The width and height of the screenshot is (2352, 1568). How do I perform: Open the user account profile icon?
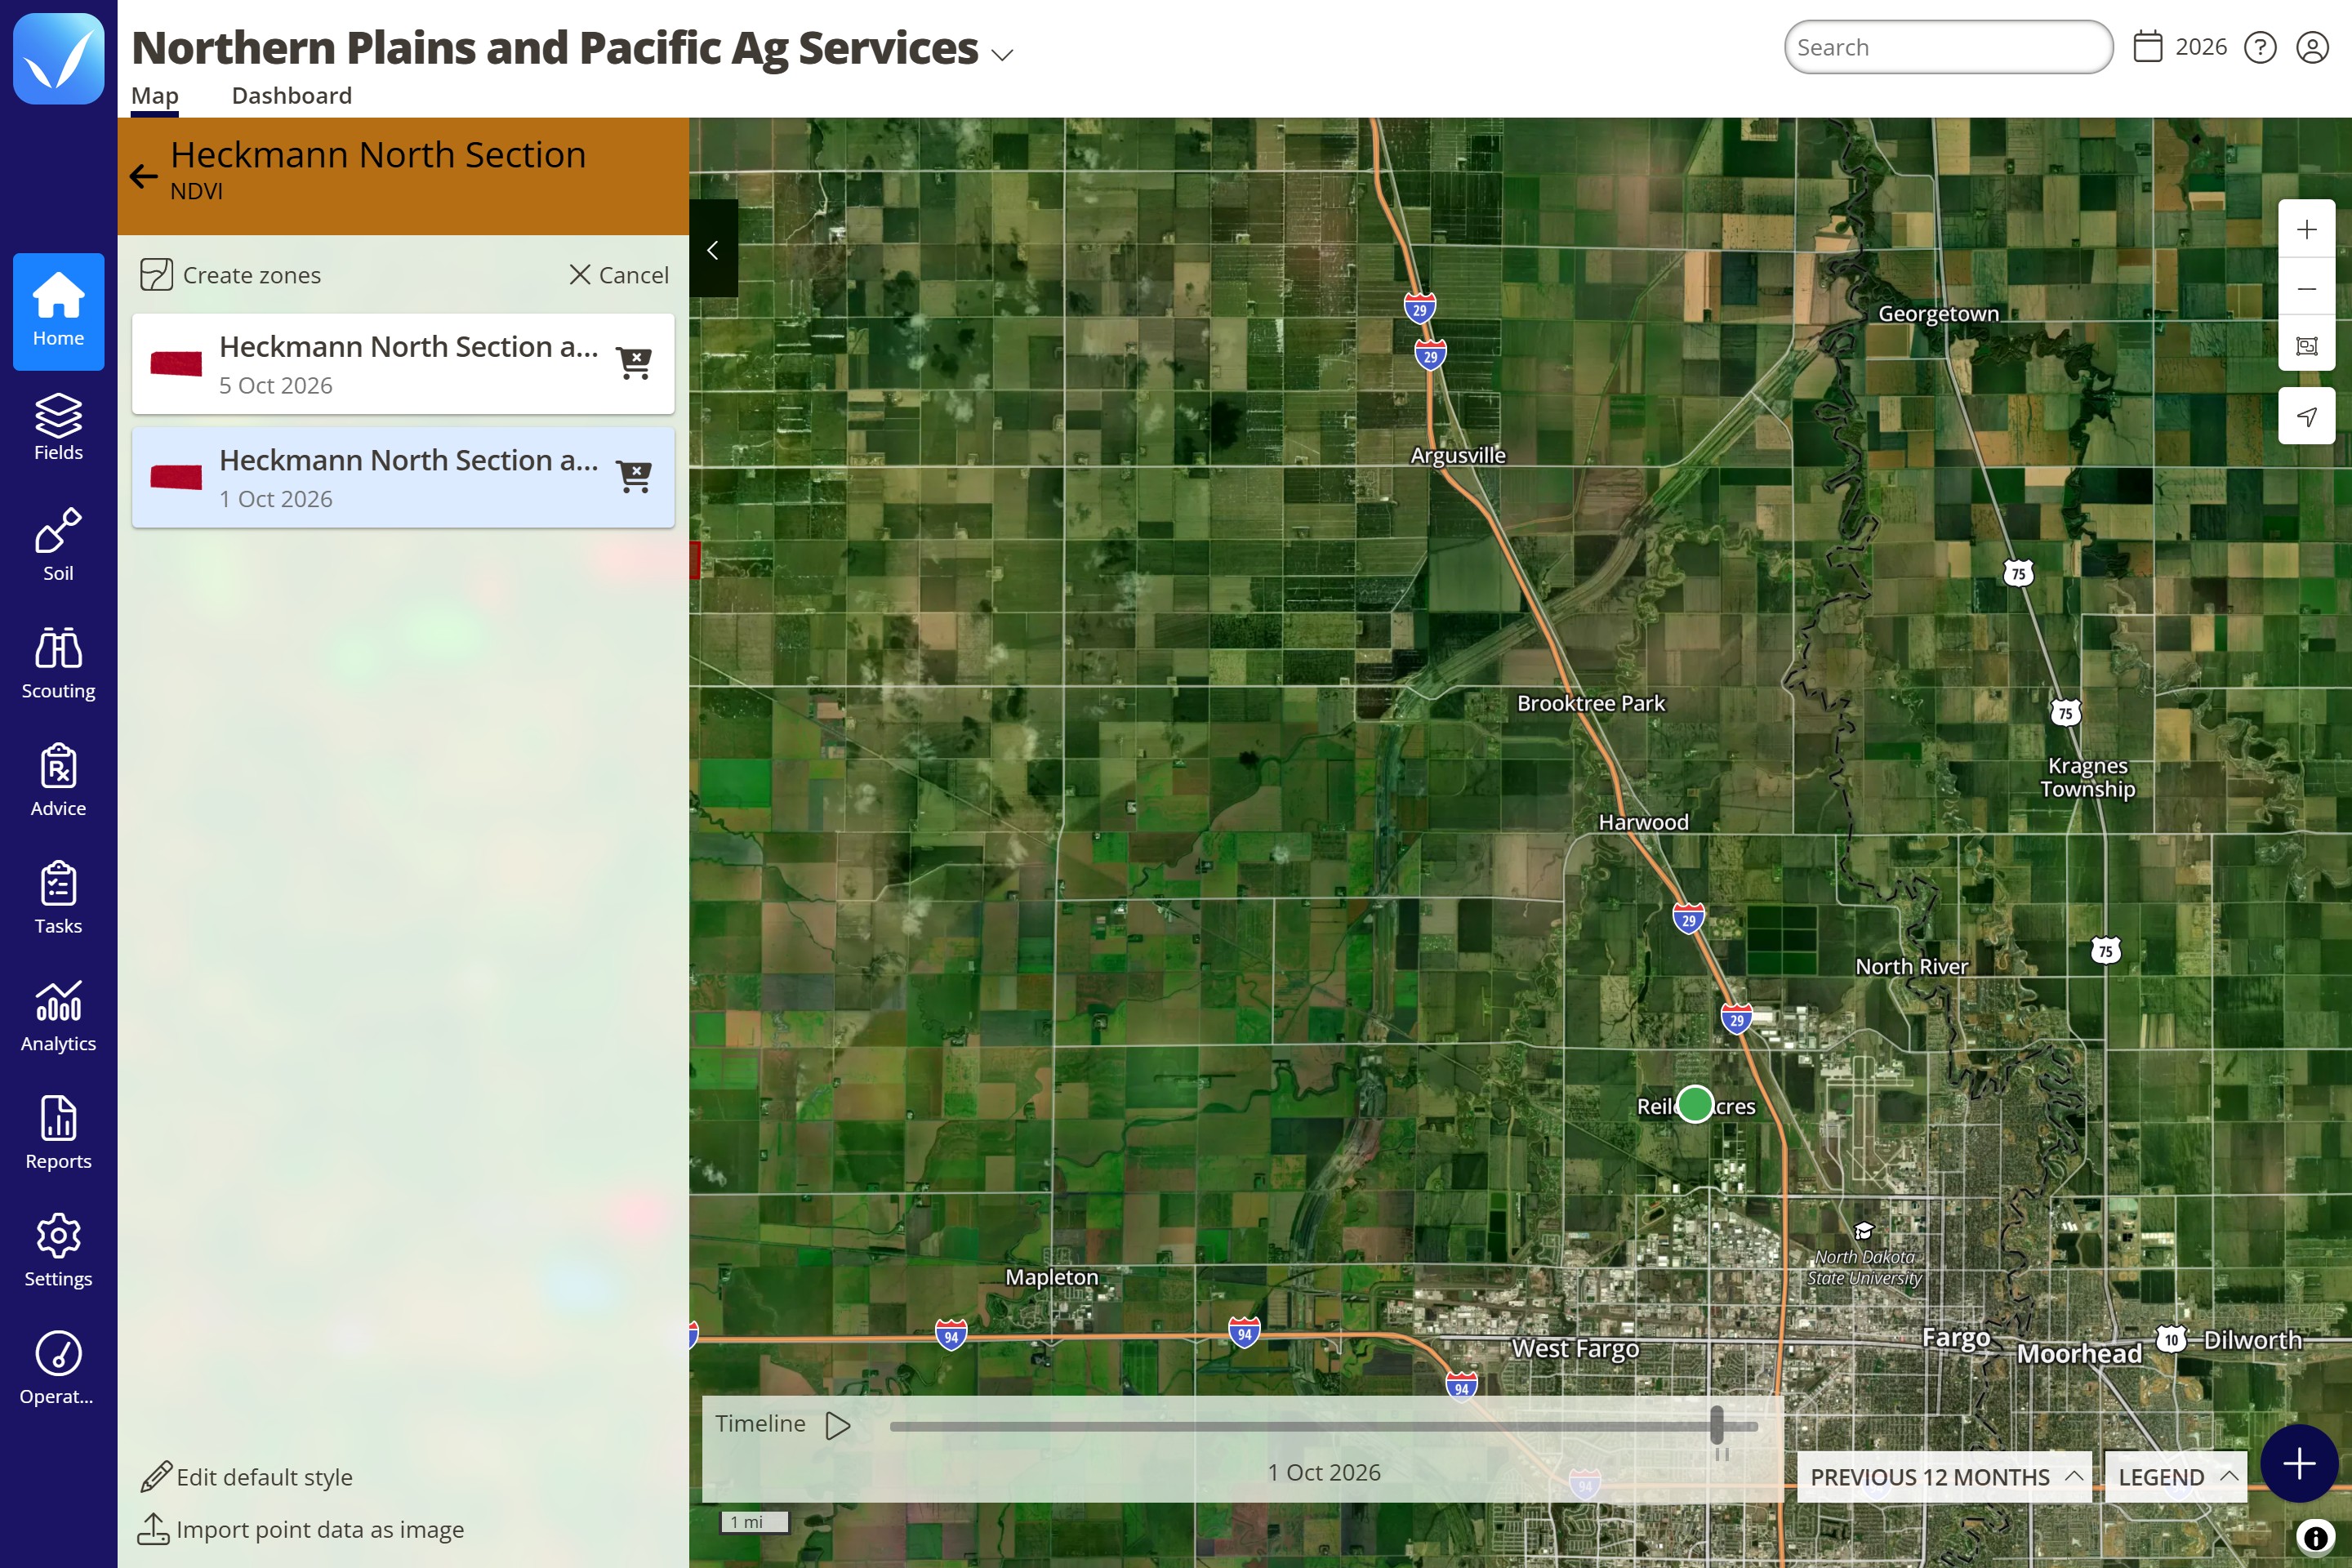[2312, 47]
